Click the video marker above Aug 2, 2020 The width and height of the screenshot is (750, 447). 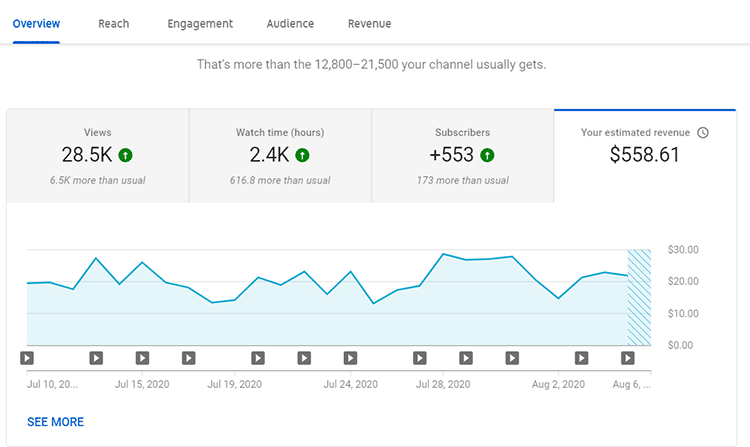[x=581, y=357]
